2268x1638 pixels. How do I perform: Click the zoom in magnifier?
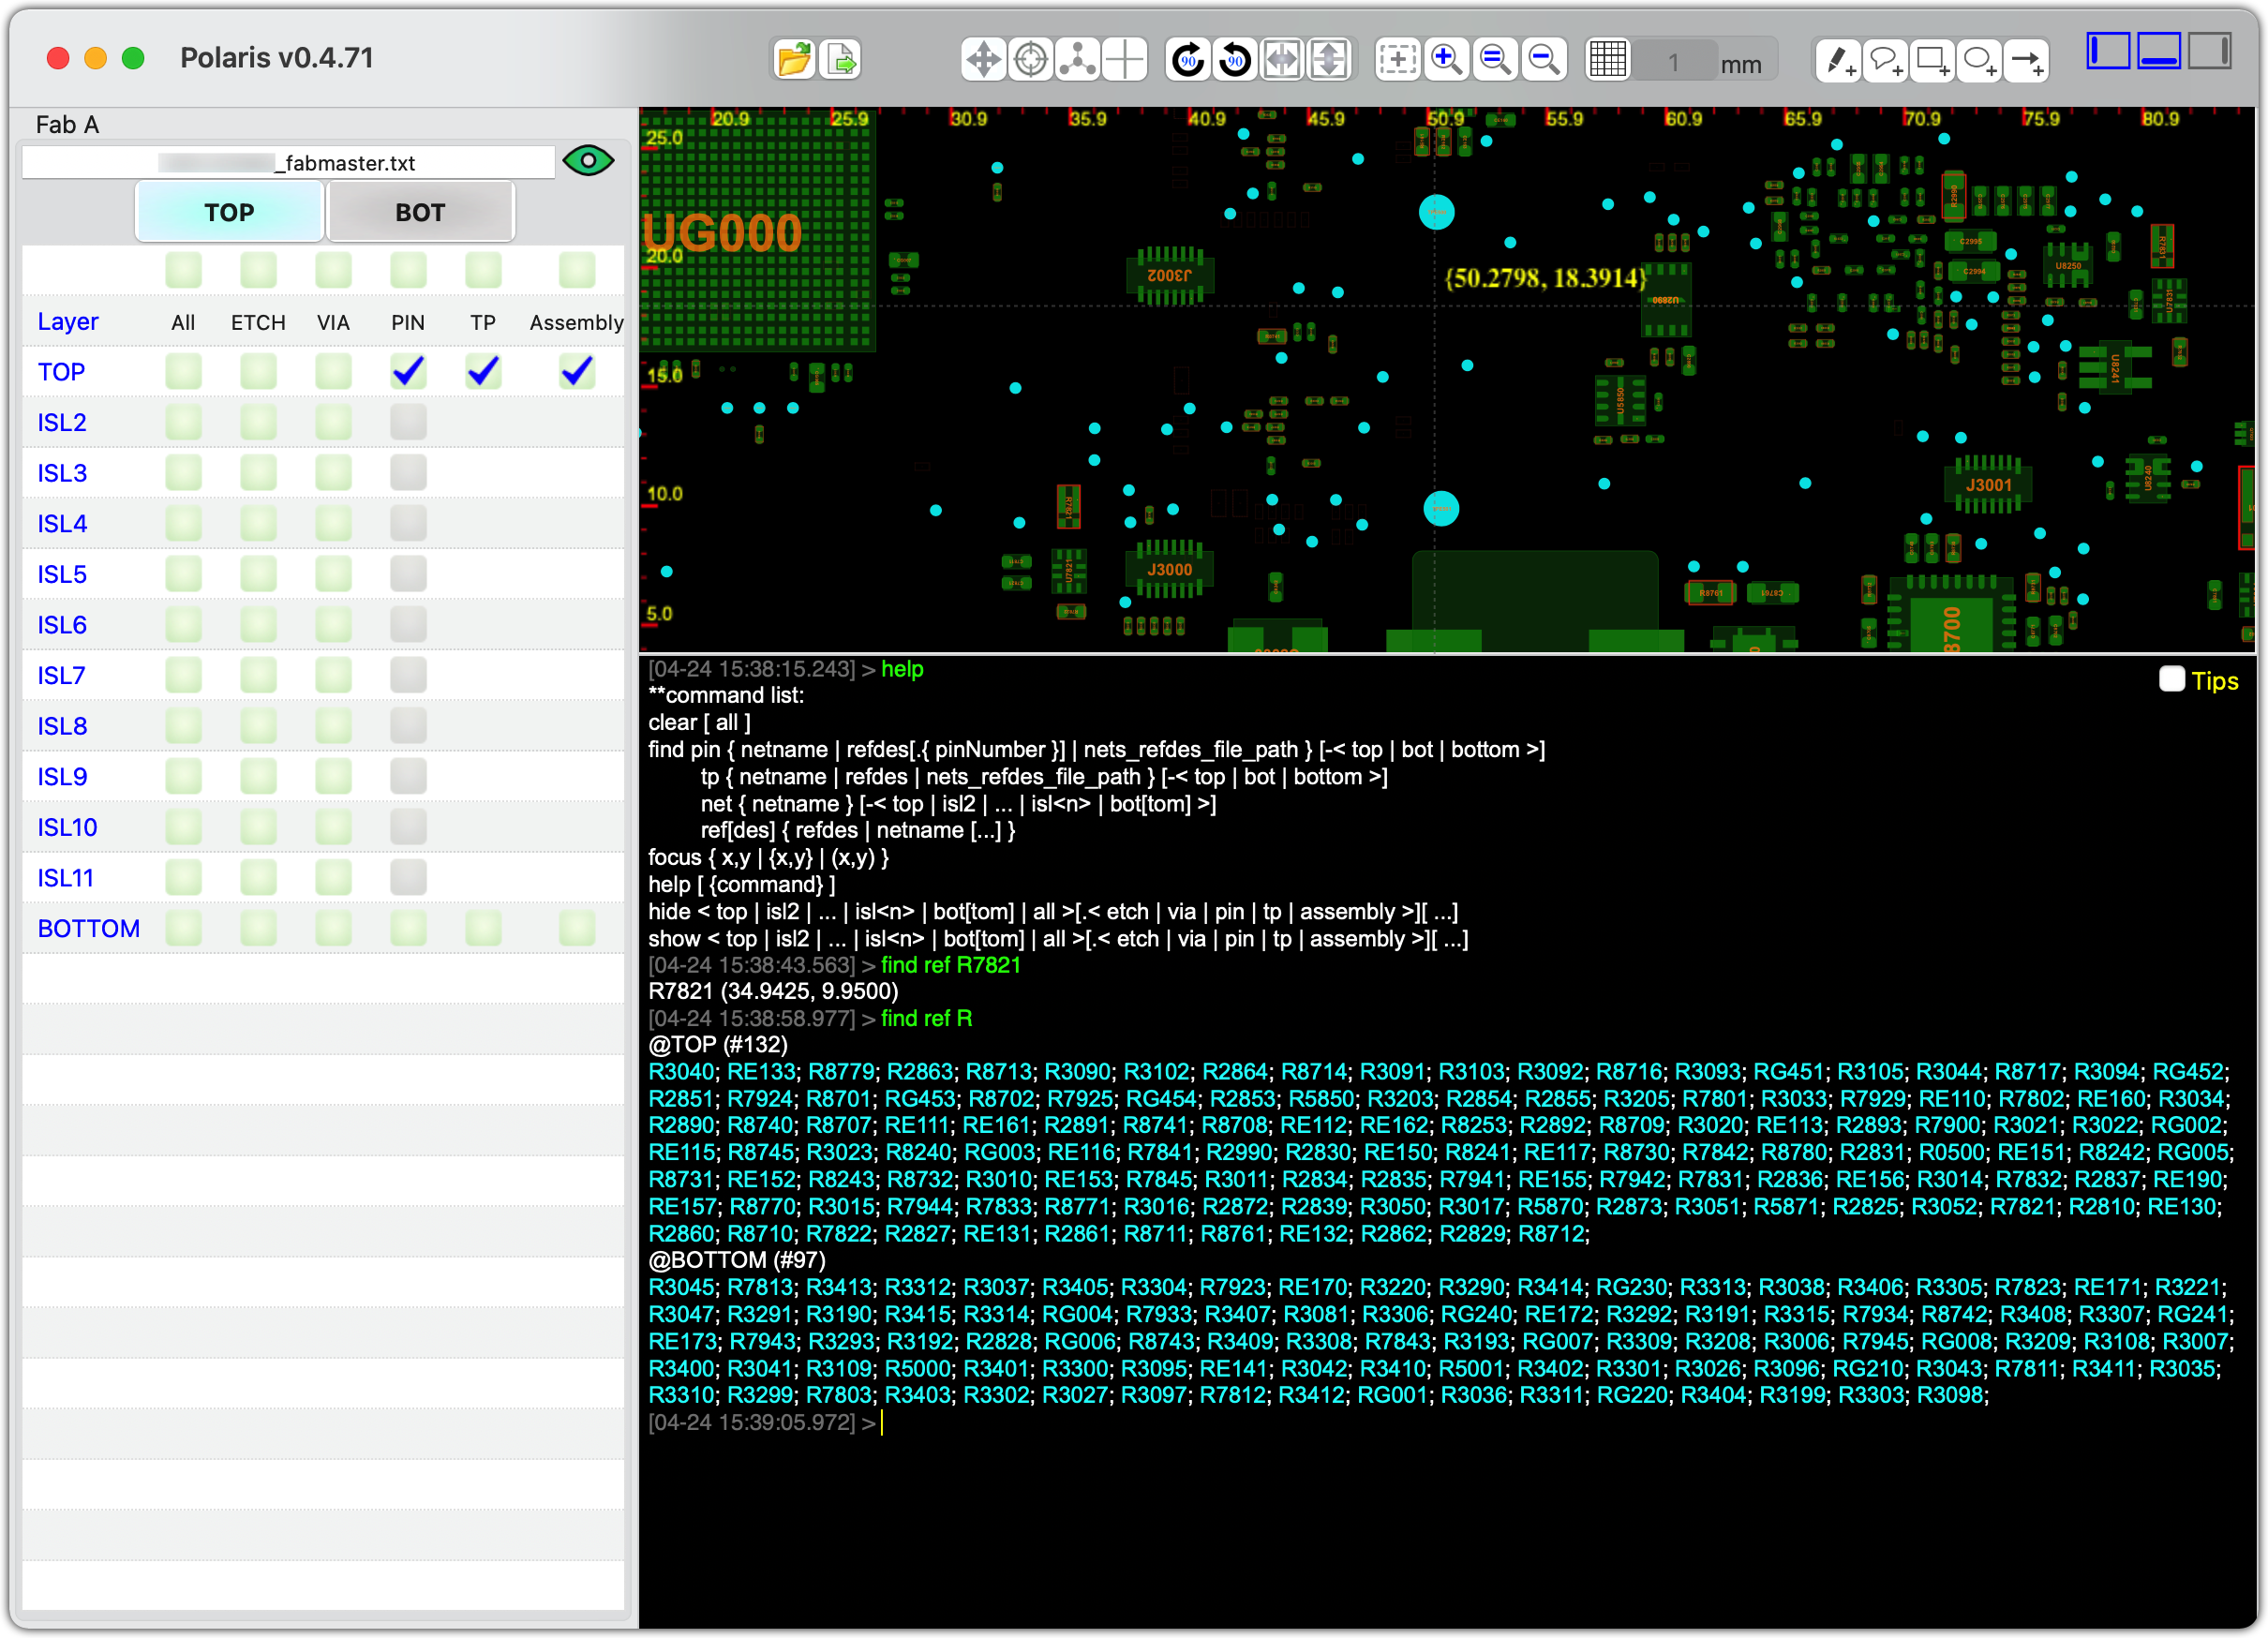click(1446, 60)
